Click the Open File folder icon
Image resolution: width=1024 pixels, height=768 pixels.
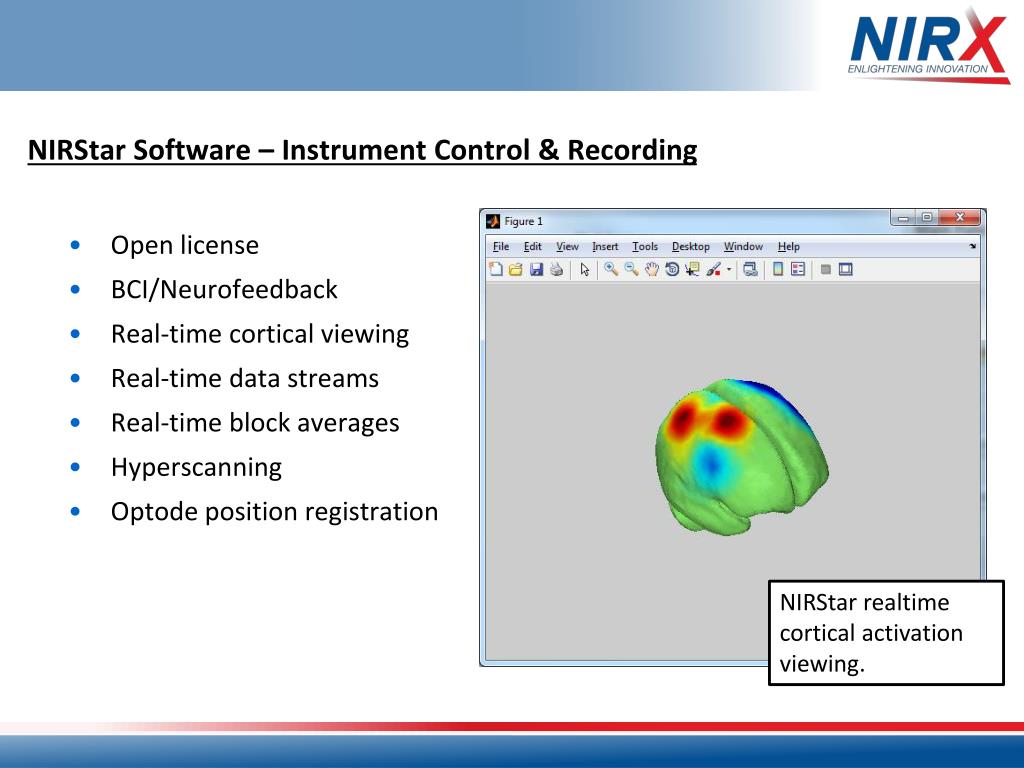(x=516, y=269)
